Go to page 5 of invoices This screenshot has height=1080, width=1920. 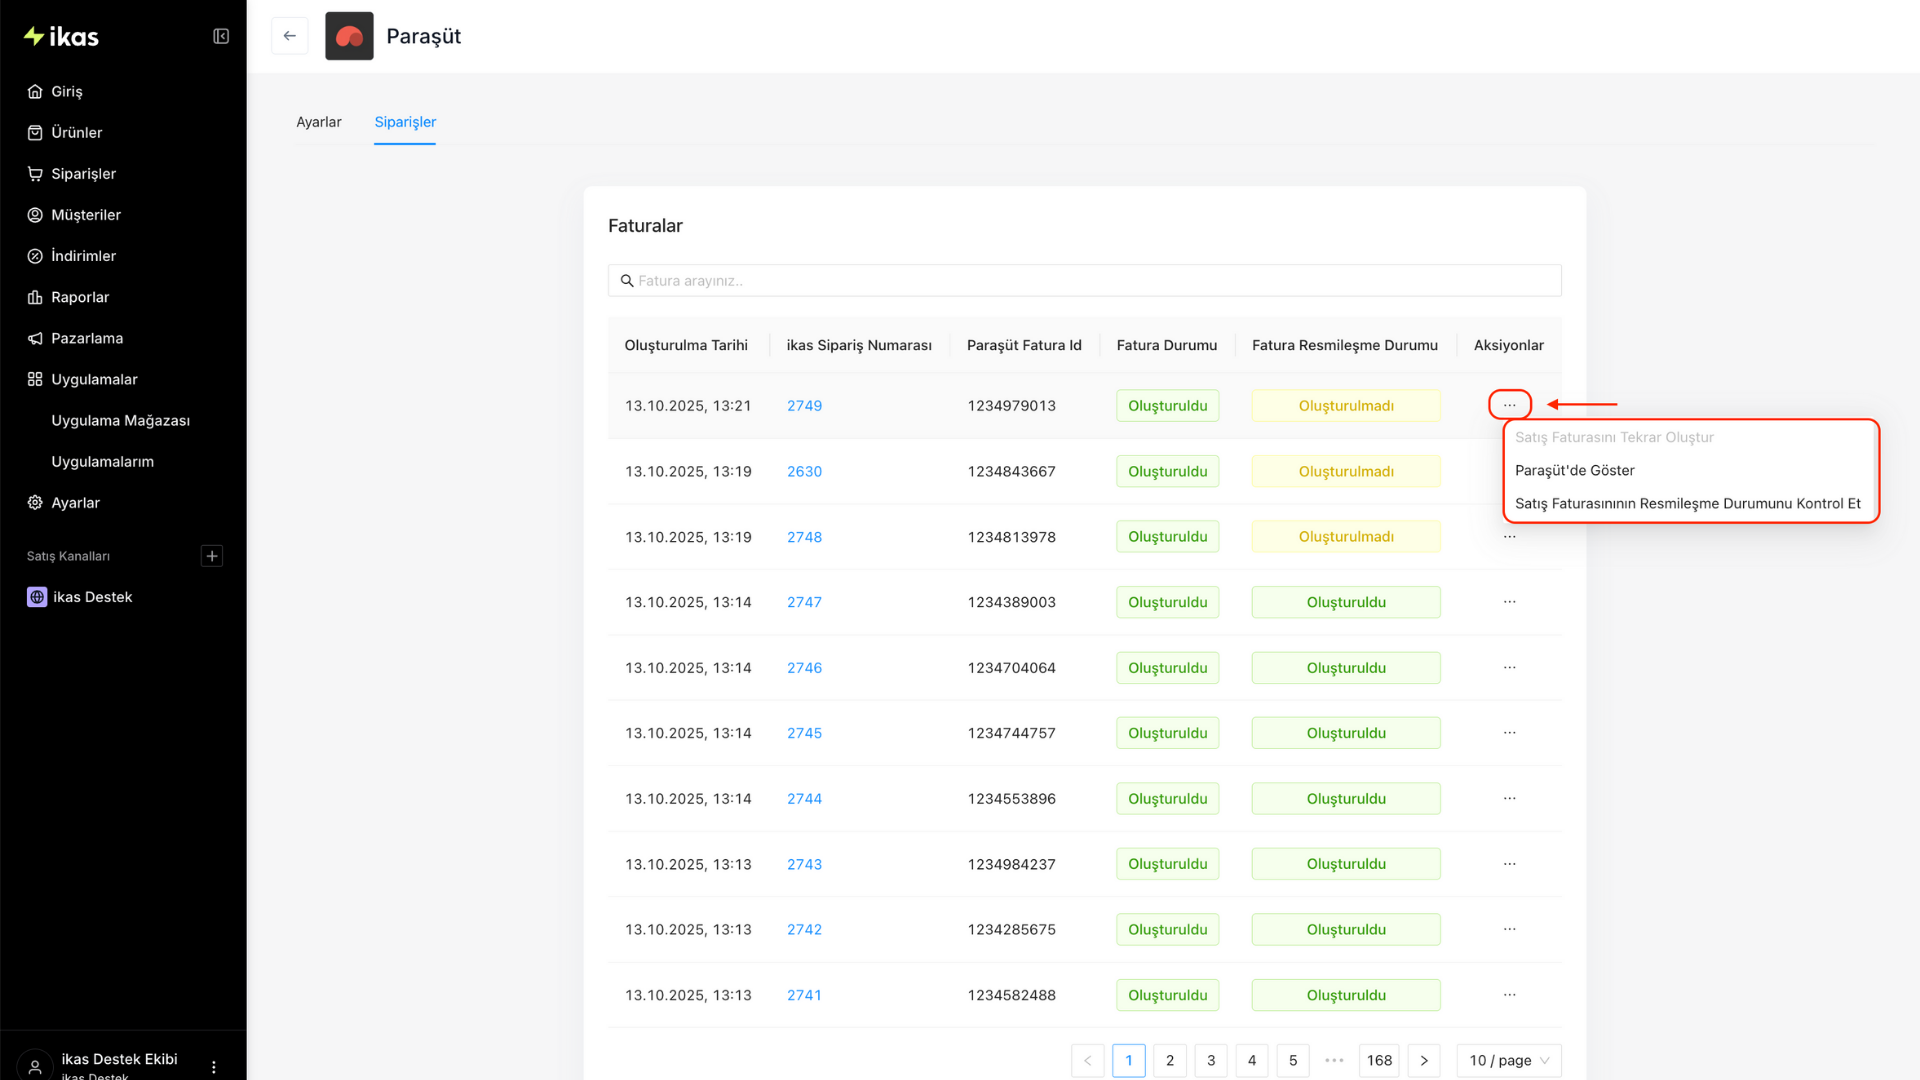click(x=1293, y=1060)
